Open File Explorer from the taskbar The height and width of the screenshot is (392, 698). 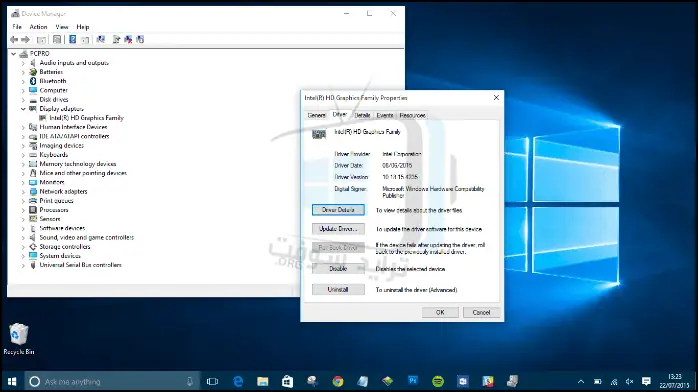tap(263, 381)
